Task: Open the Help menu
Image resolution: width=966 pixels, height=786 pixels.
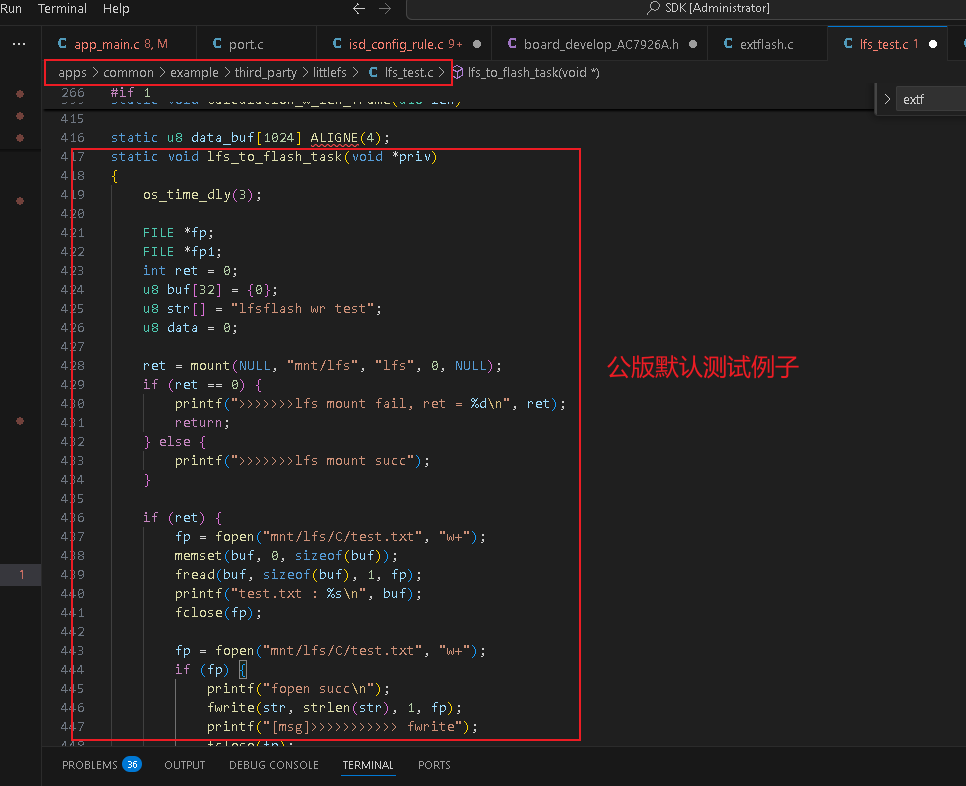Action: coord(116,9)
